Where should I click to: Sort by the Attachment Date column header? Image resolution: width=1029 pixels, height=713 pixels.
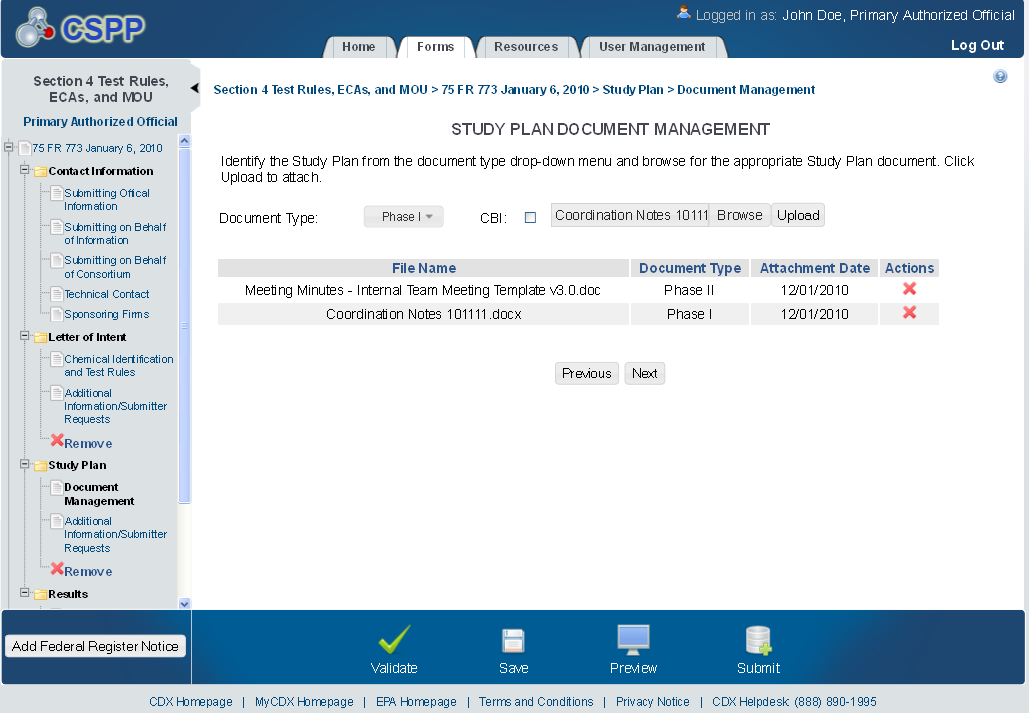[x=814, y=268]
